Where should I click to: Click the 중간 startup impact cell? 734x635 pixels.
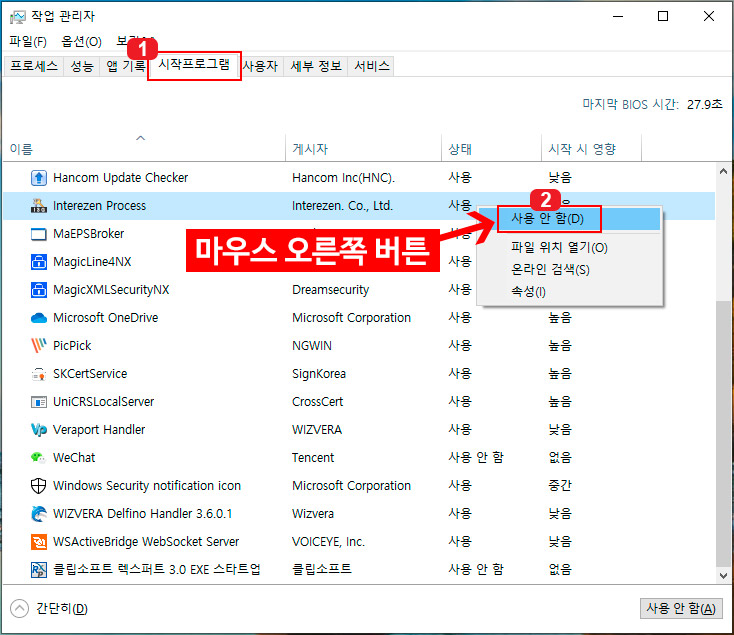[x=559, y=486]
